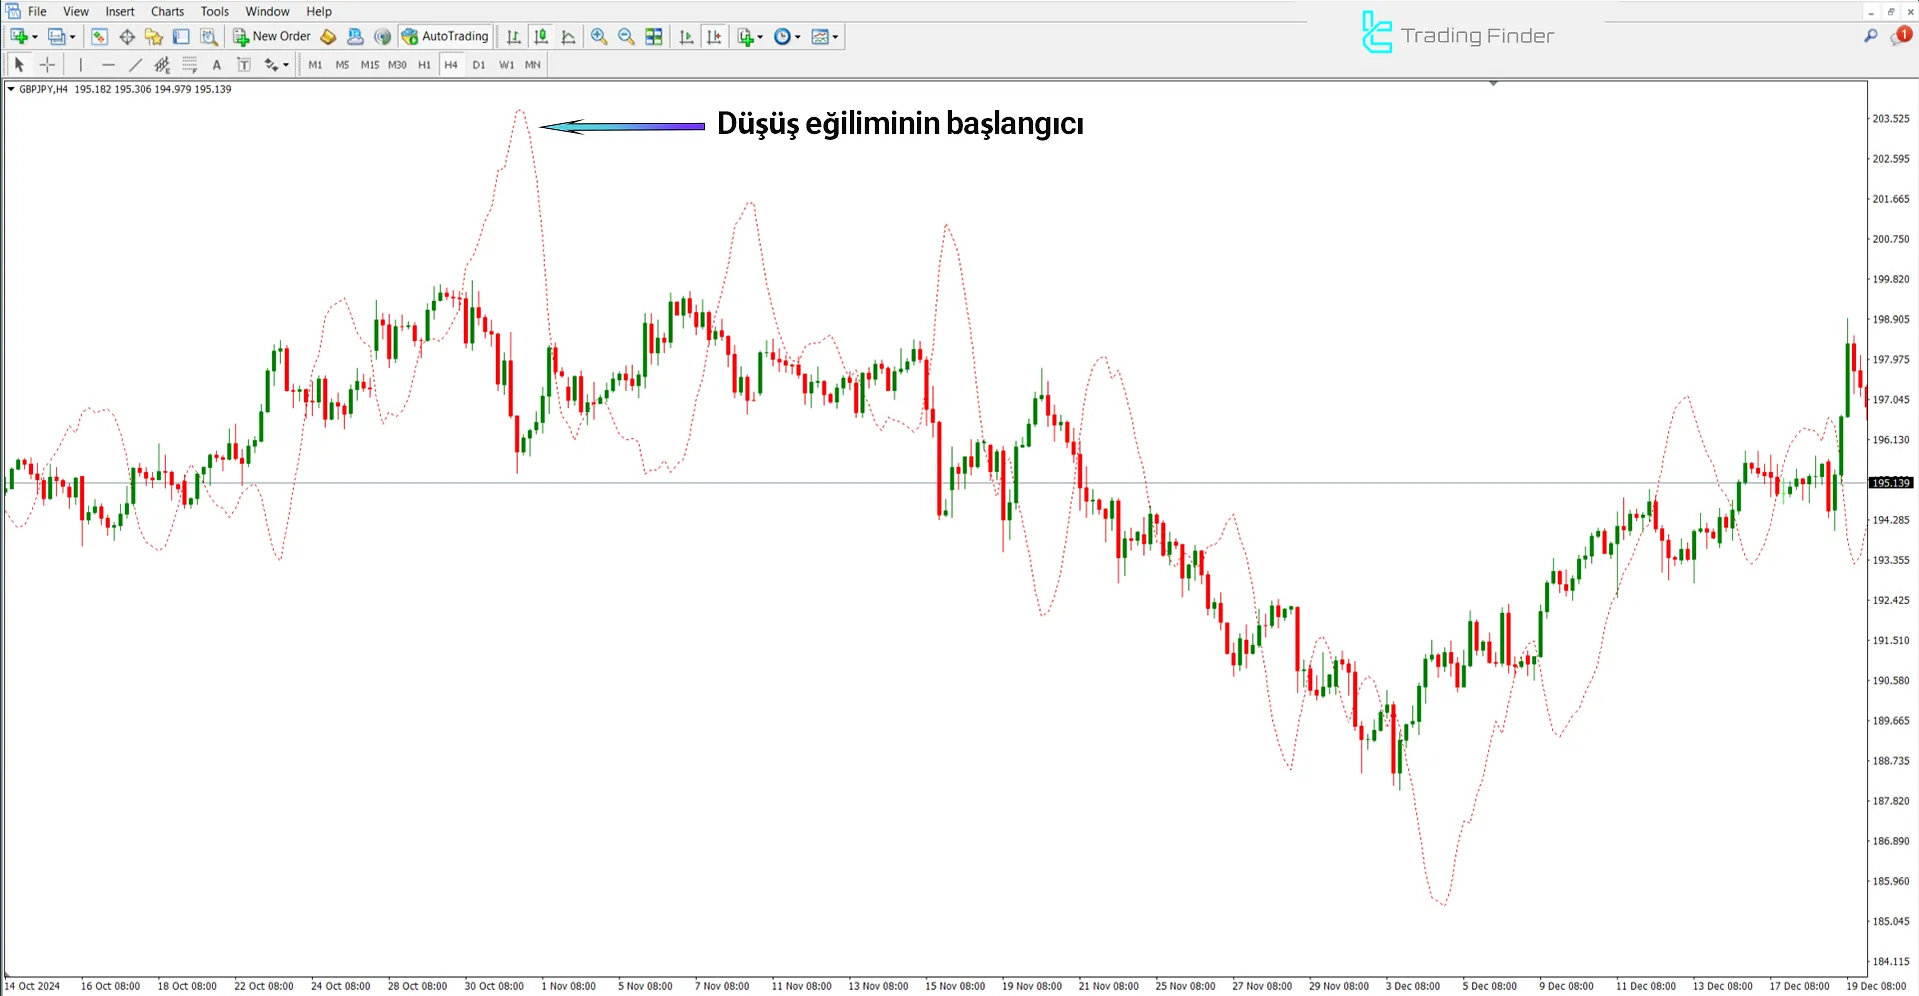The height and width of the screenshot is (996, 1919).
Task: Select the Draw Horizontal Line tool
Action: (x=108, y=64)
